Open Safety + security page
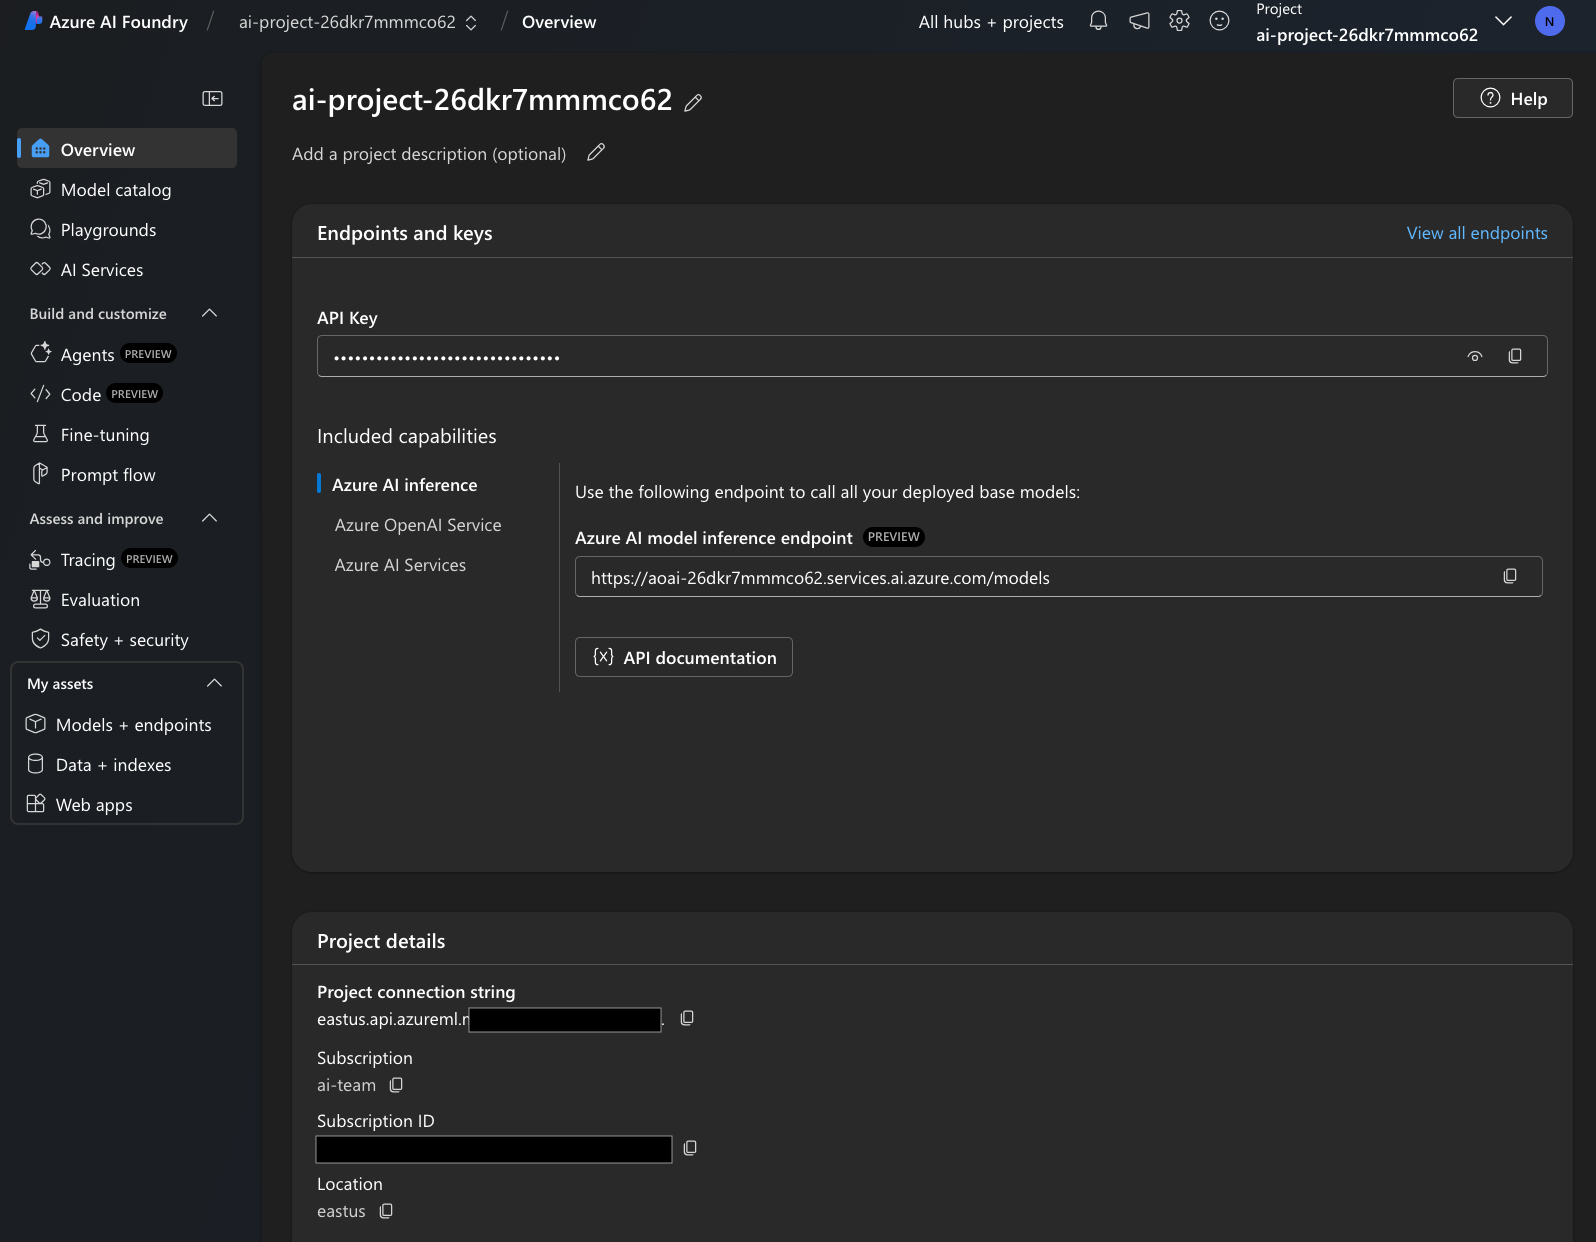Screen dimensions: 1596x1242 [x=127, y=639]
